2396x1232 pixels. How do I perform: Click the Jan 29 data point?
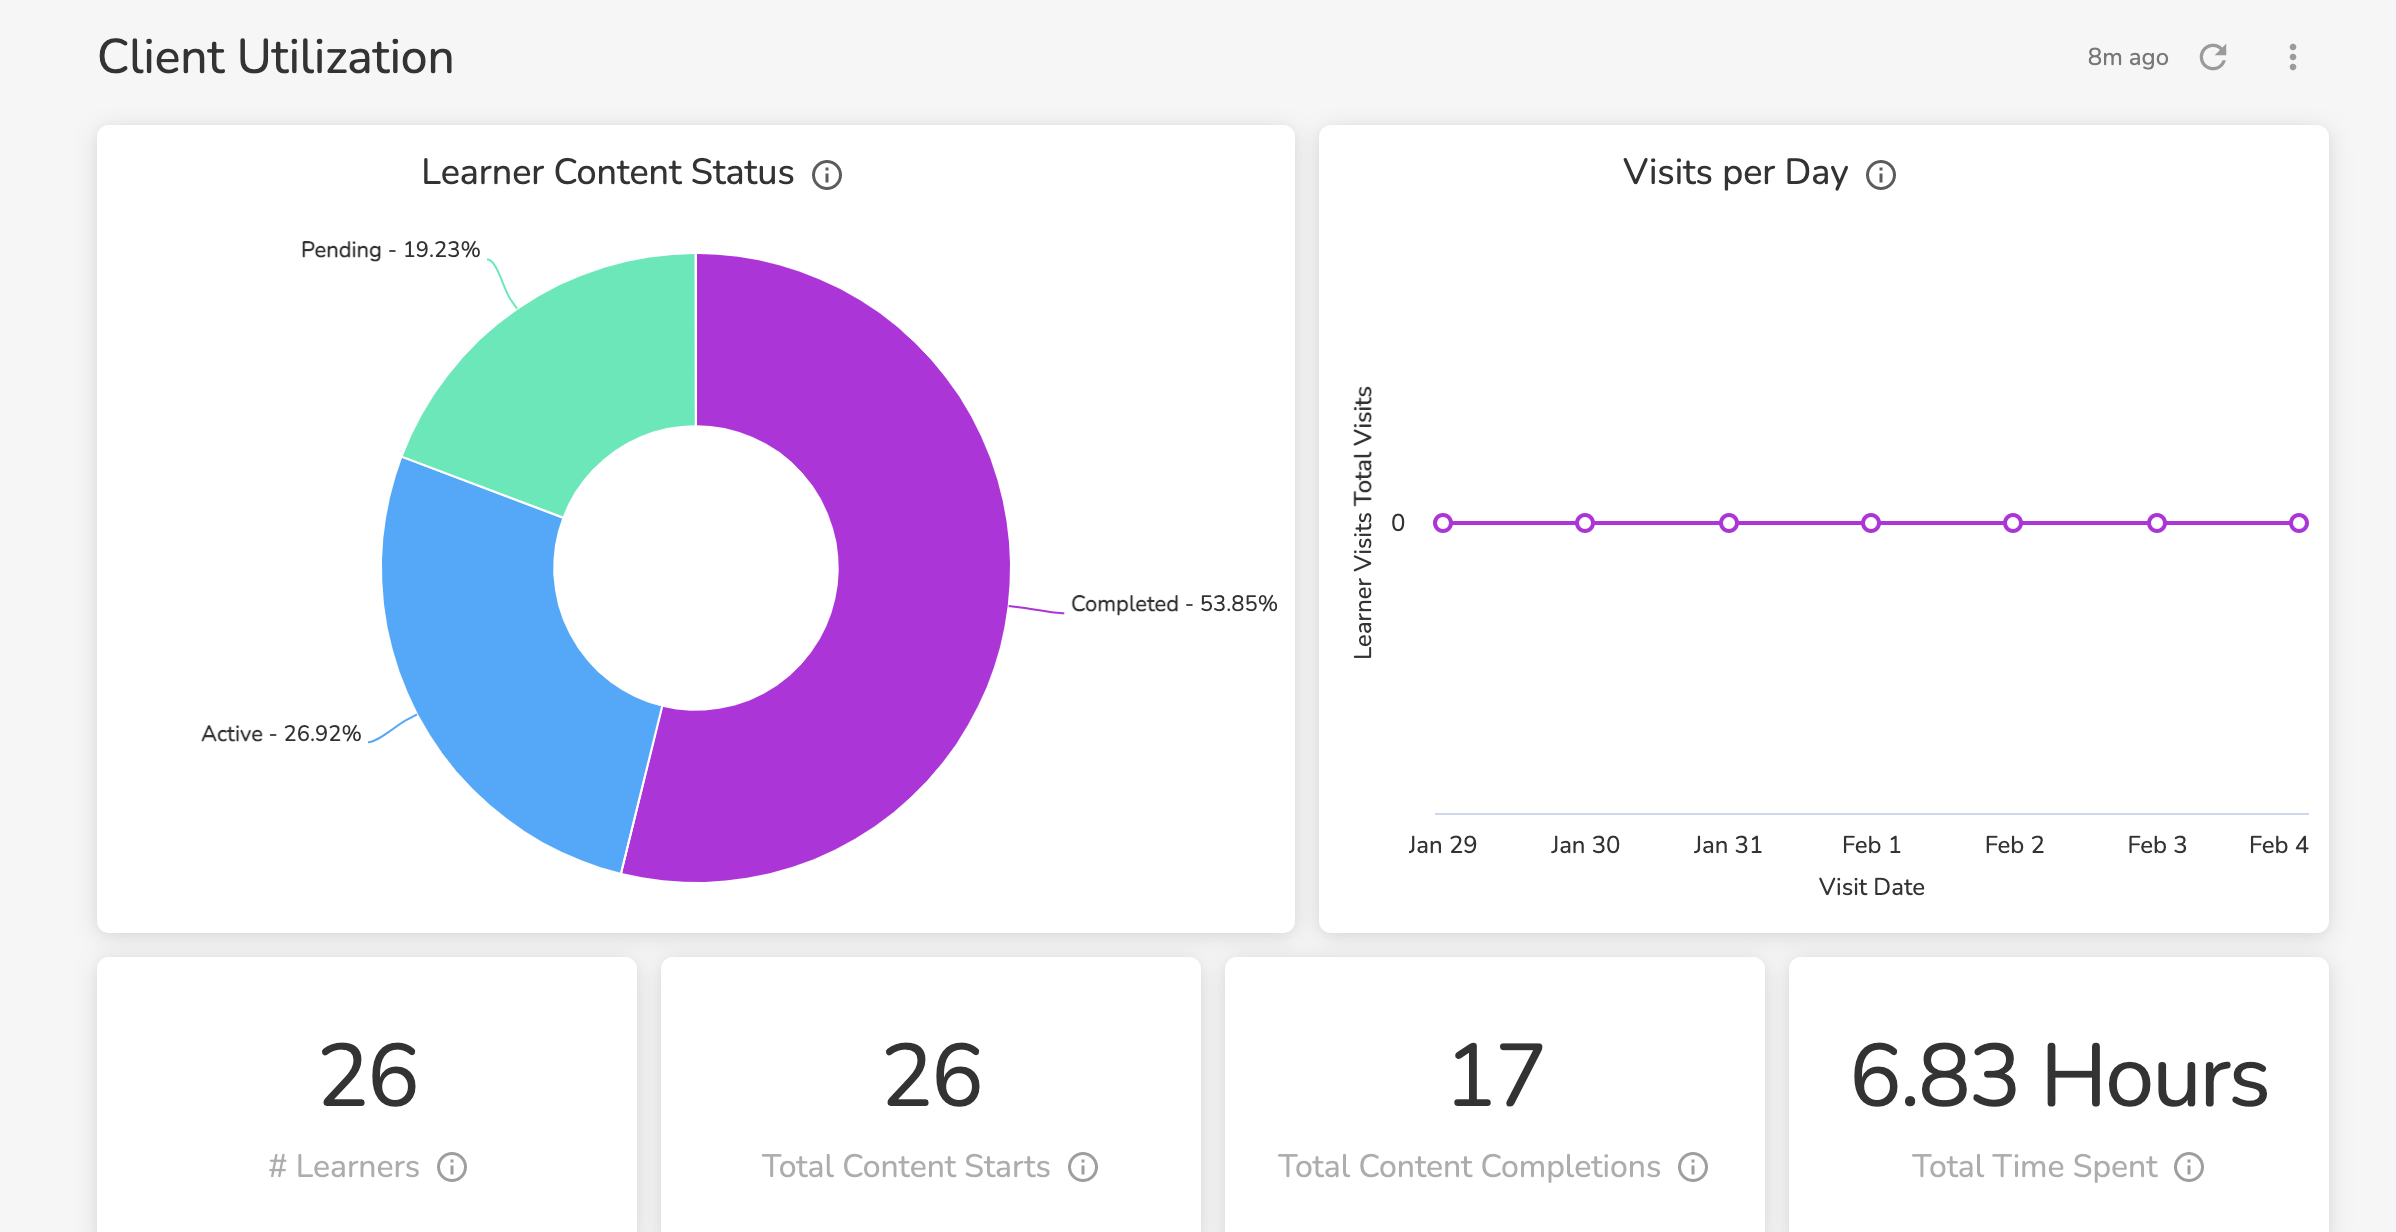pos(1443,523)
